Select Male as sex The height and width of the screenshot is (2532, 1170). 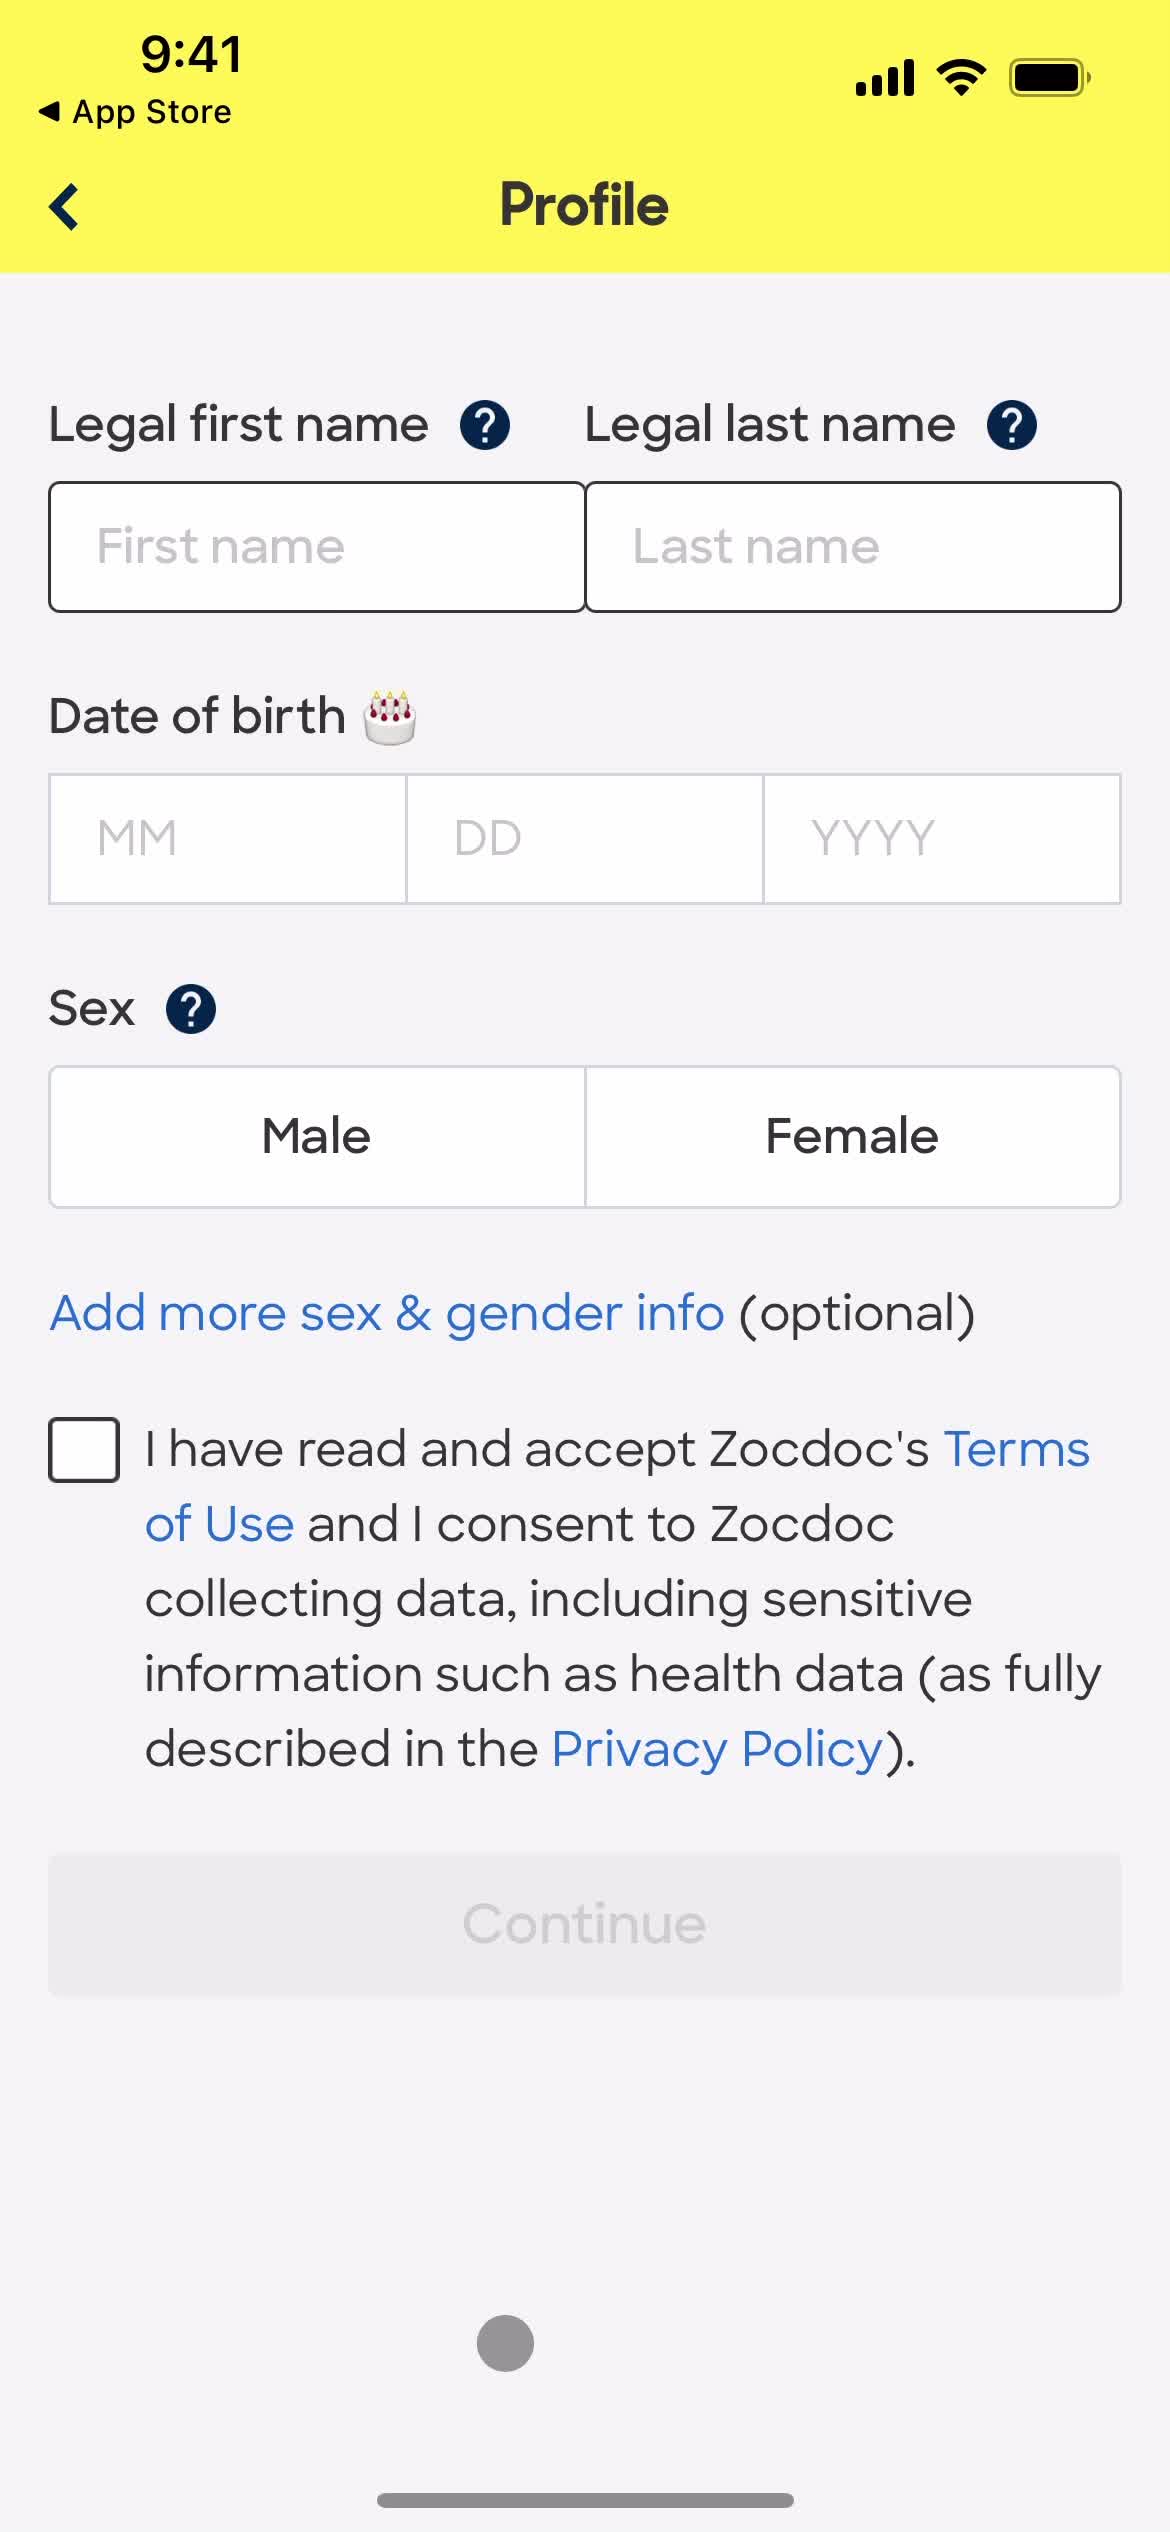[x=317, y=1137]
